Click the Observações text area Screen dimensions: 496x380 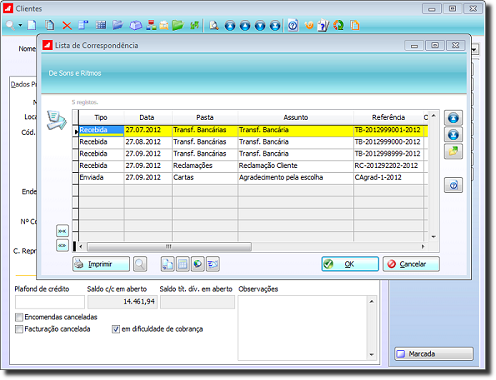[303, 328]
